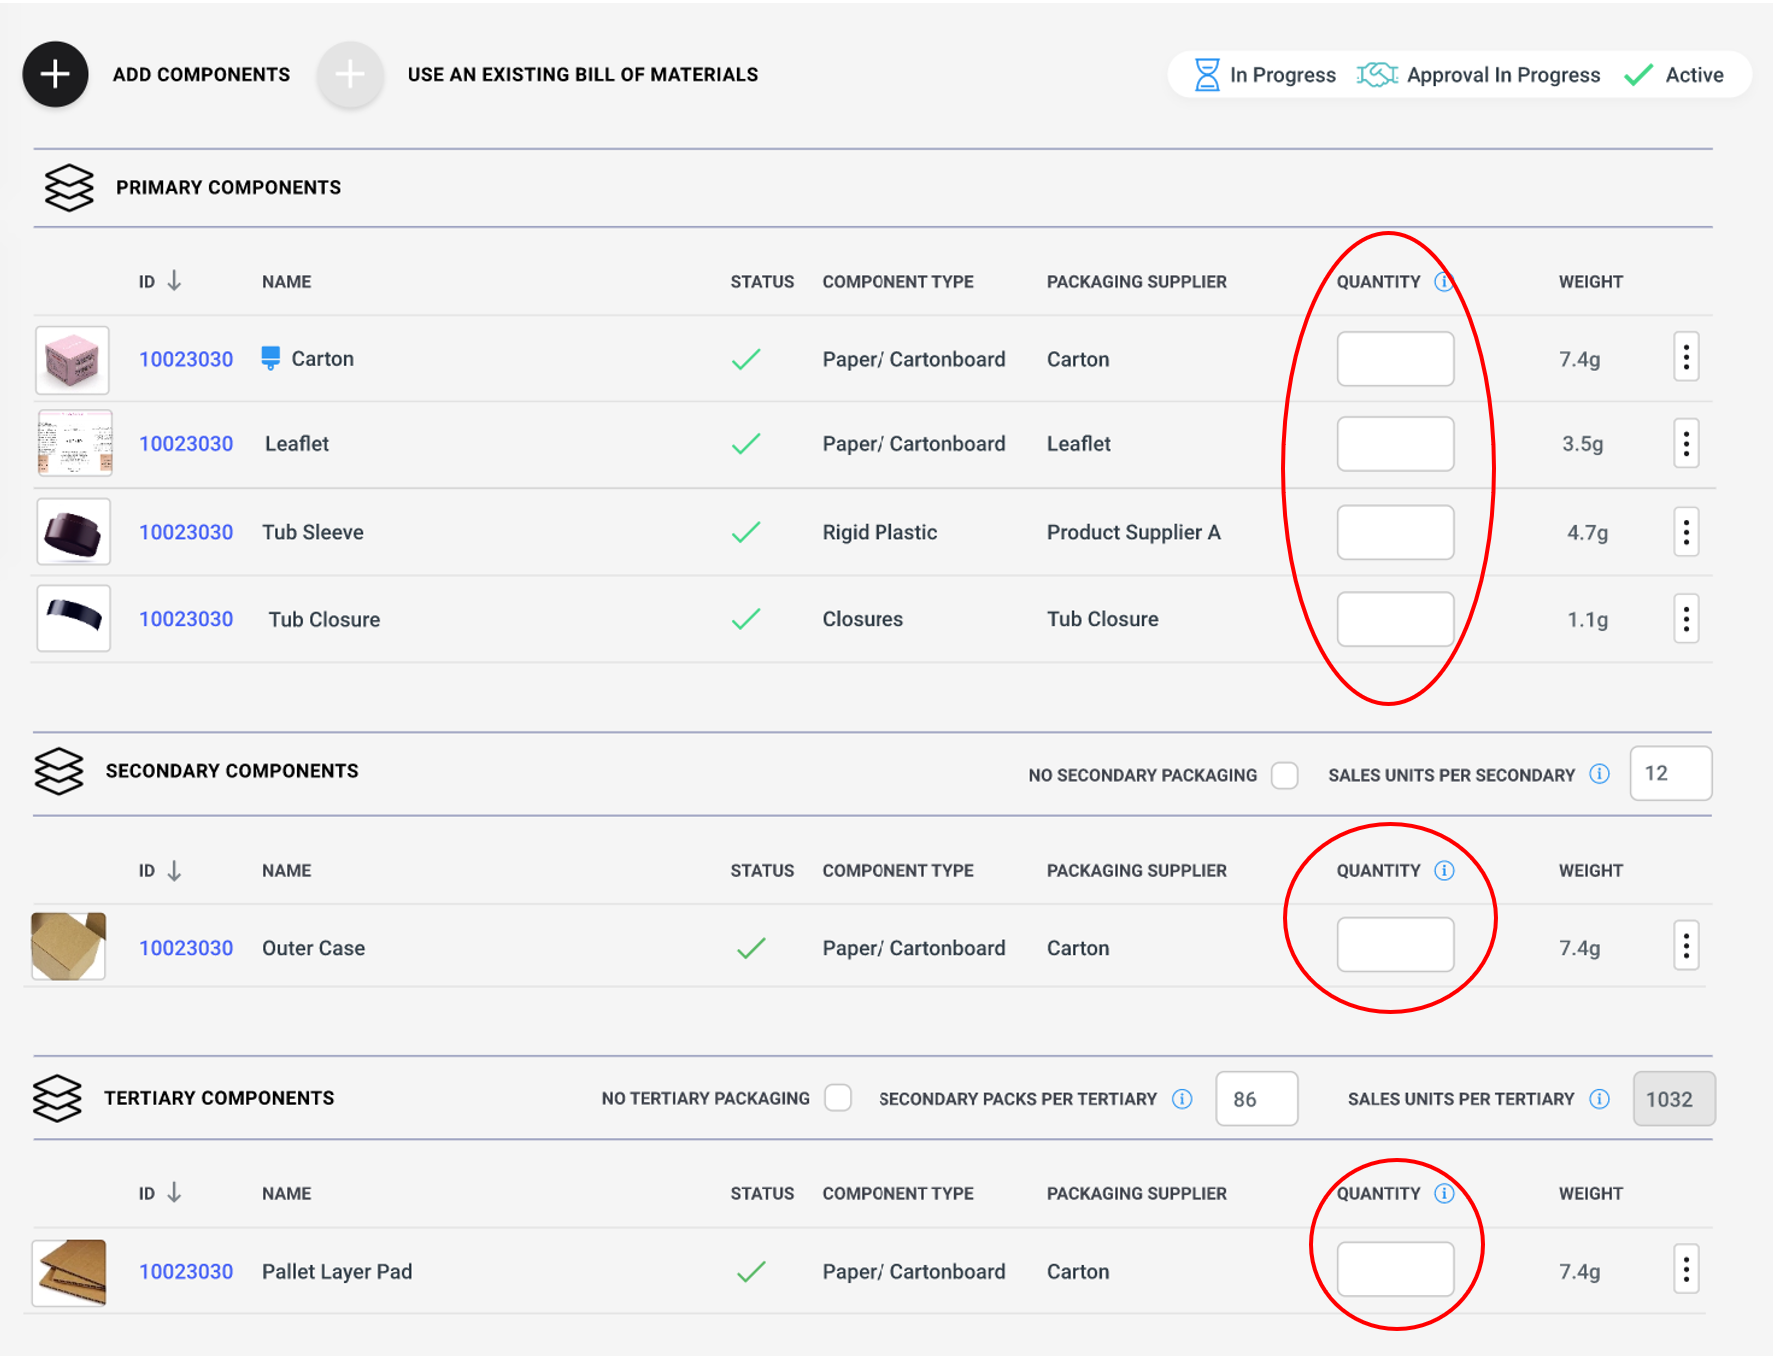Screen dimensions: 1773x1356
Task: Click the Secondary Packs Per Tertiary field
Action: [1256, 1099]
